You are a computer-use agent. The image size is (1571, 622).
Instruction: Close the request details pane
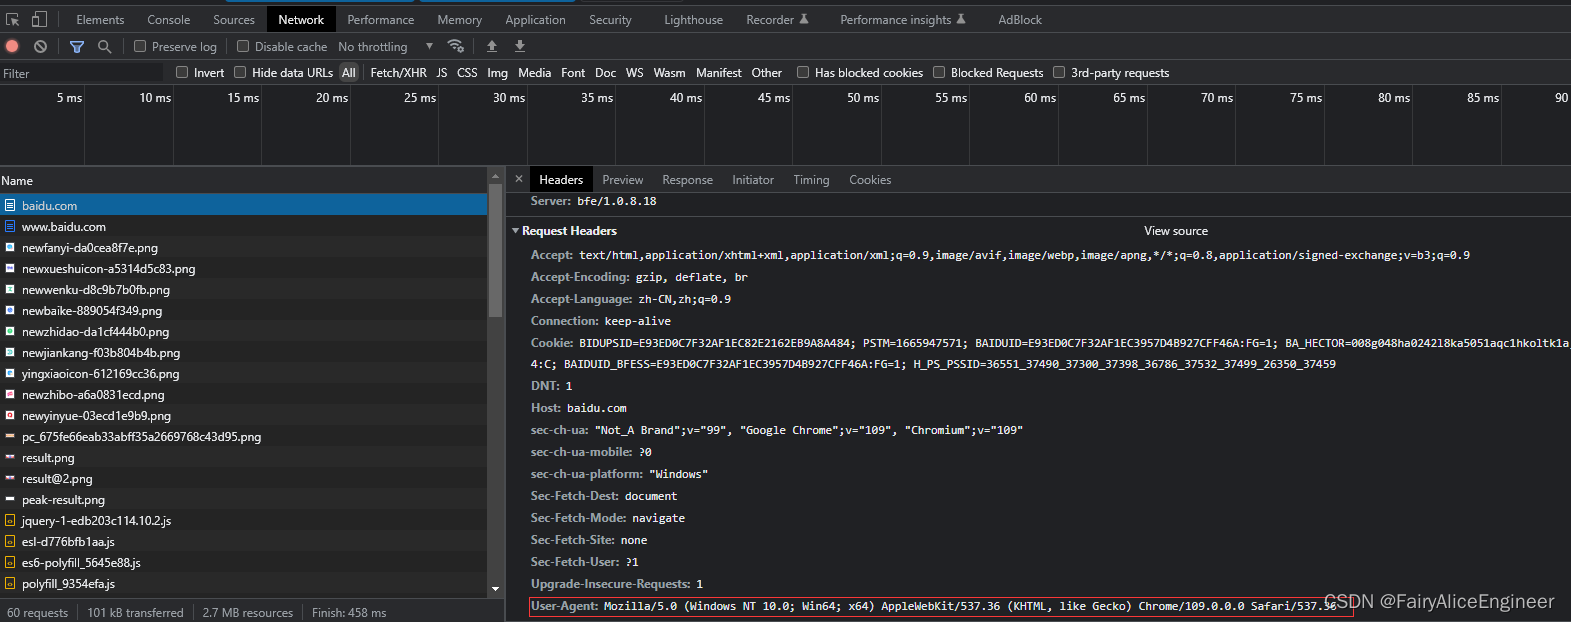pyautogui.click(x=519, y=179)
